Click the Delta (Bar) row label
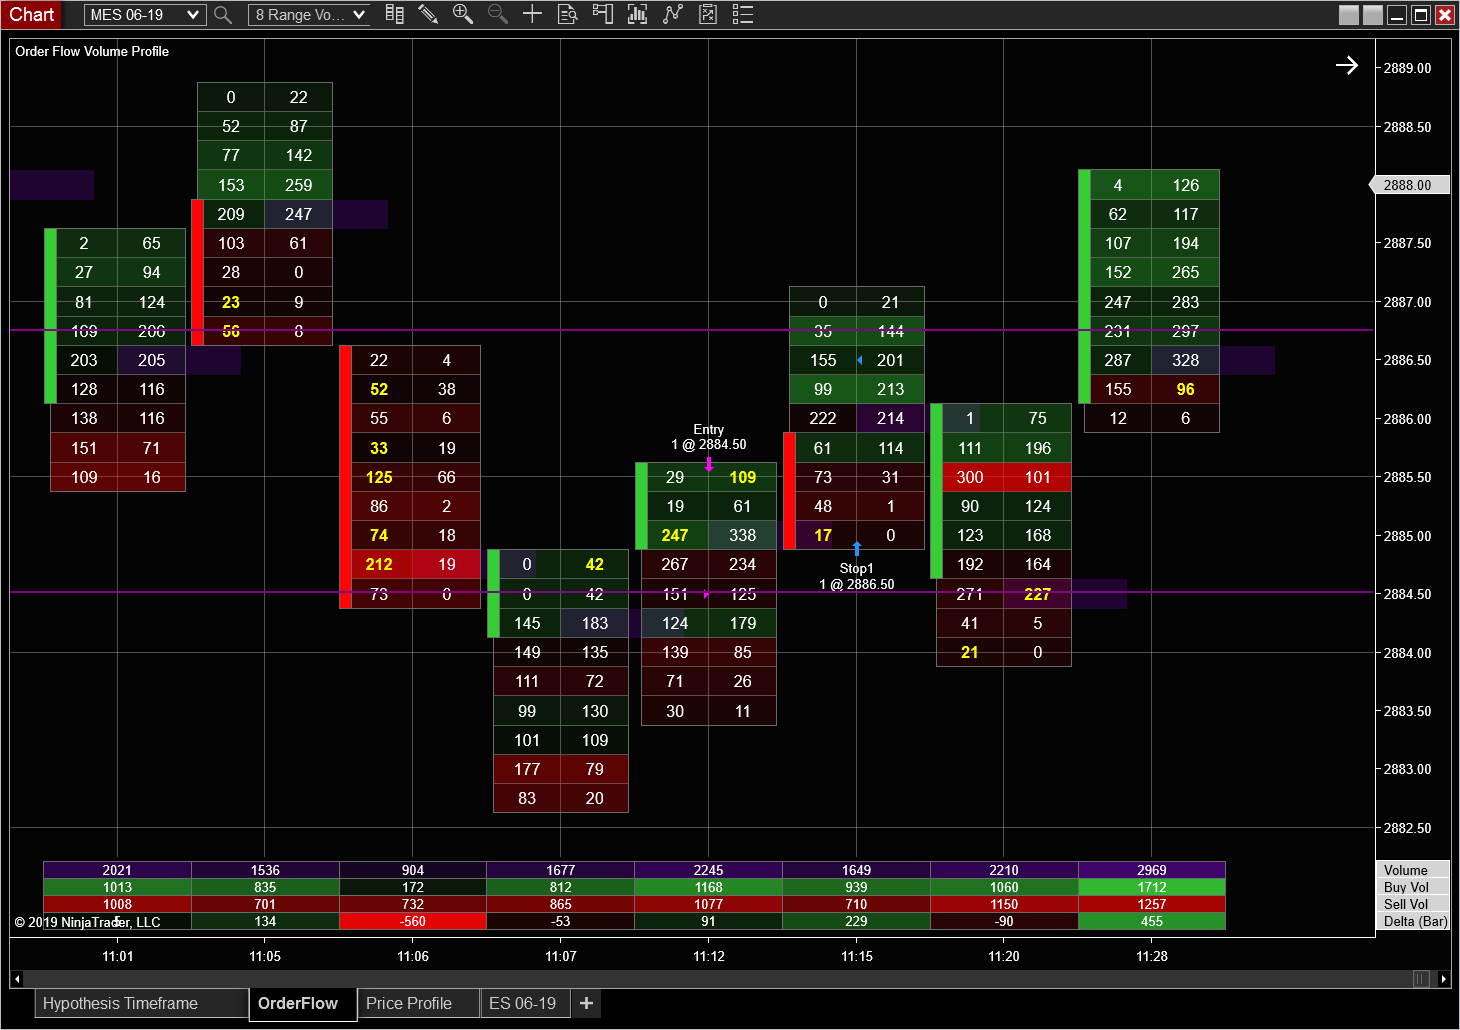1460x1030 pixels. (x=1413, y=921)
